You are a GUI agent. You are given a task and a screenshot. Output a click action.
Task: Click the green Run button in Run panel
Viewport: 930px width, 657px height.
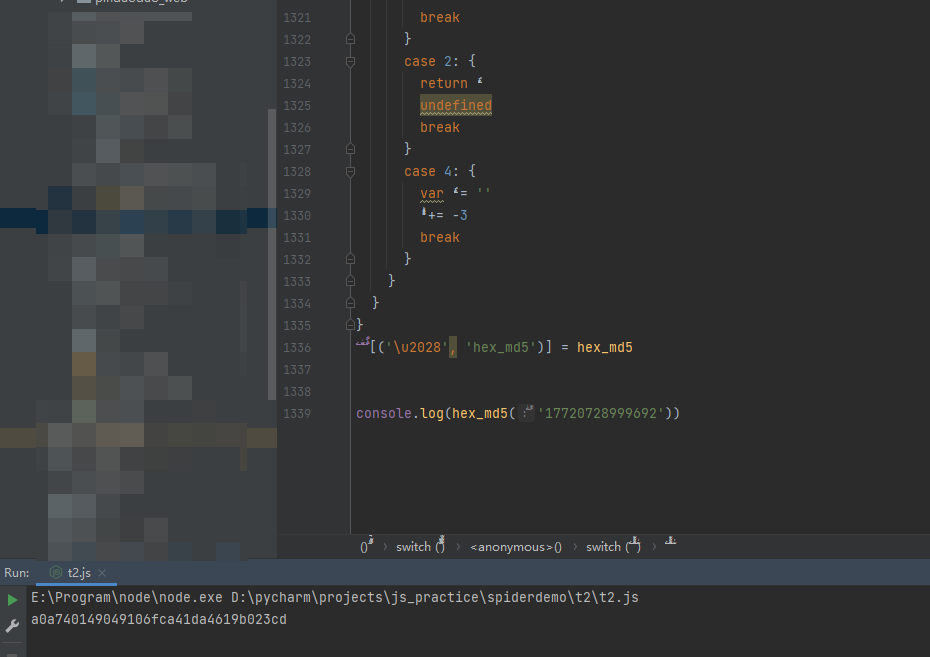(x=12, y=600)
